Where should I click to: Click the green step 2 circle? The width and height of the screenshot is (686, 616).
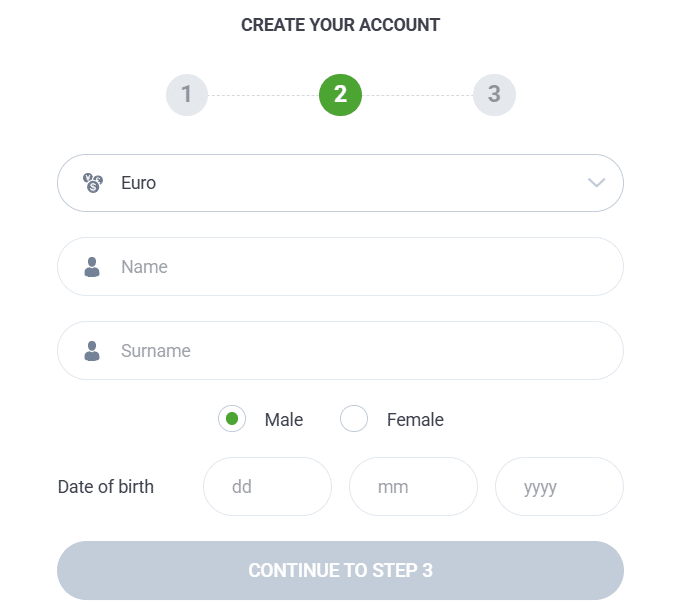point(340,95)
